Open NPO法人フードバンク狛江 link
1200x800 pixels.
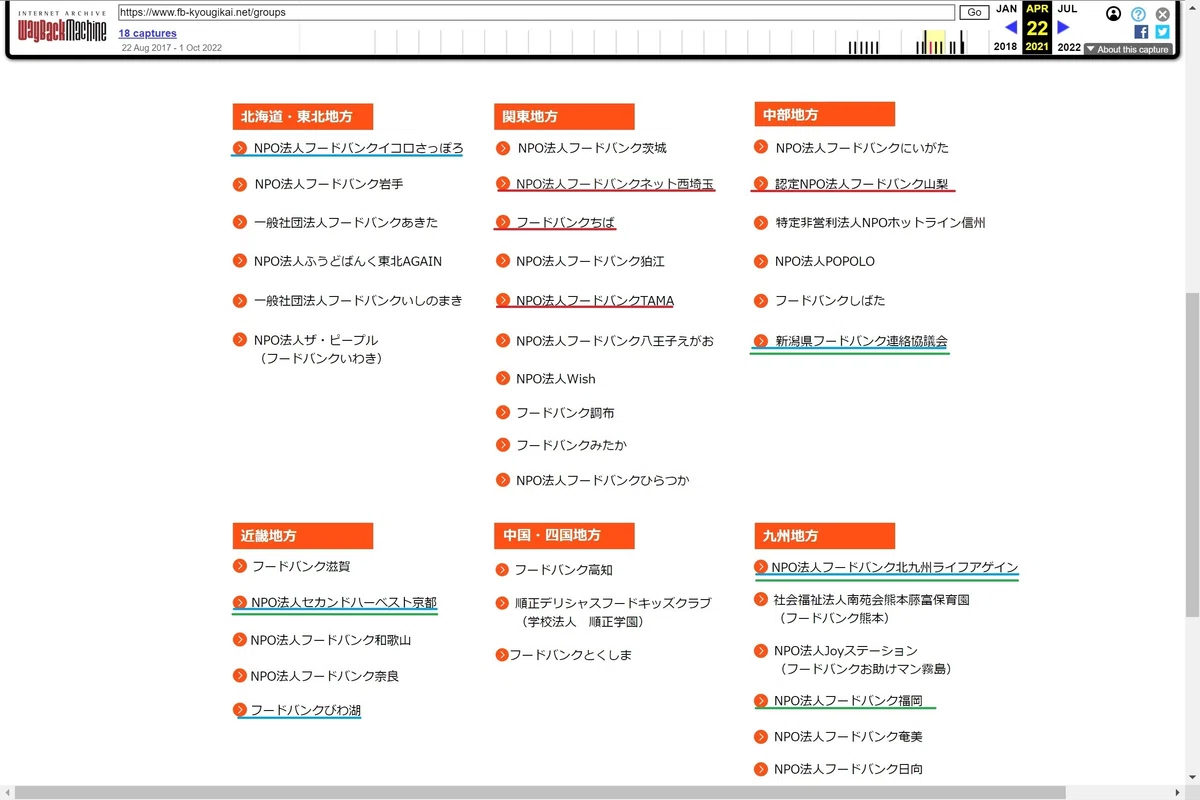click(590, 261)
